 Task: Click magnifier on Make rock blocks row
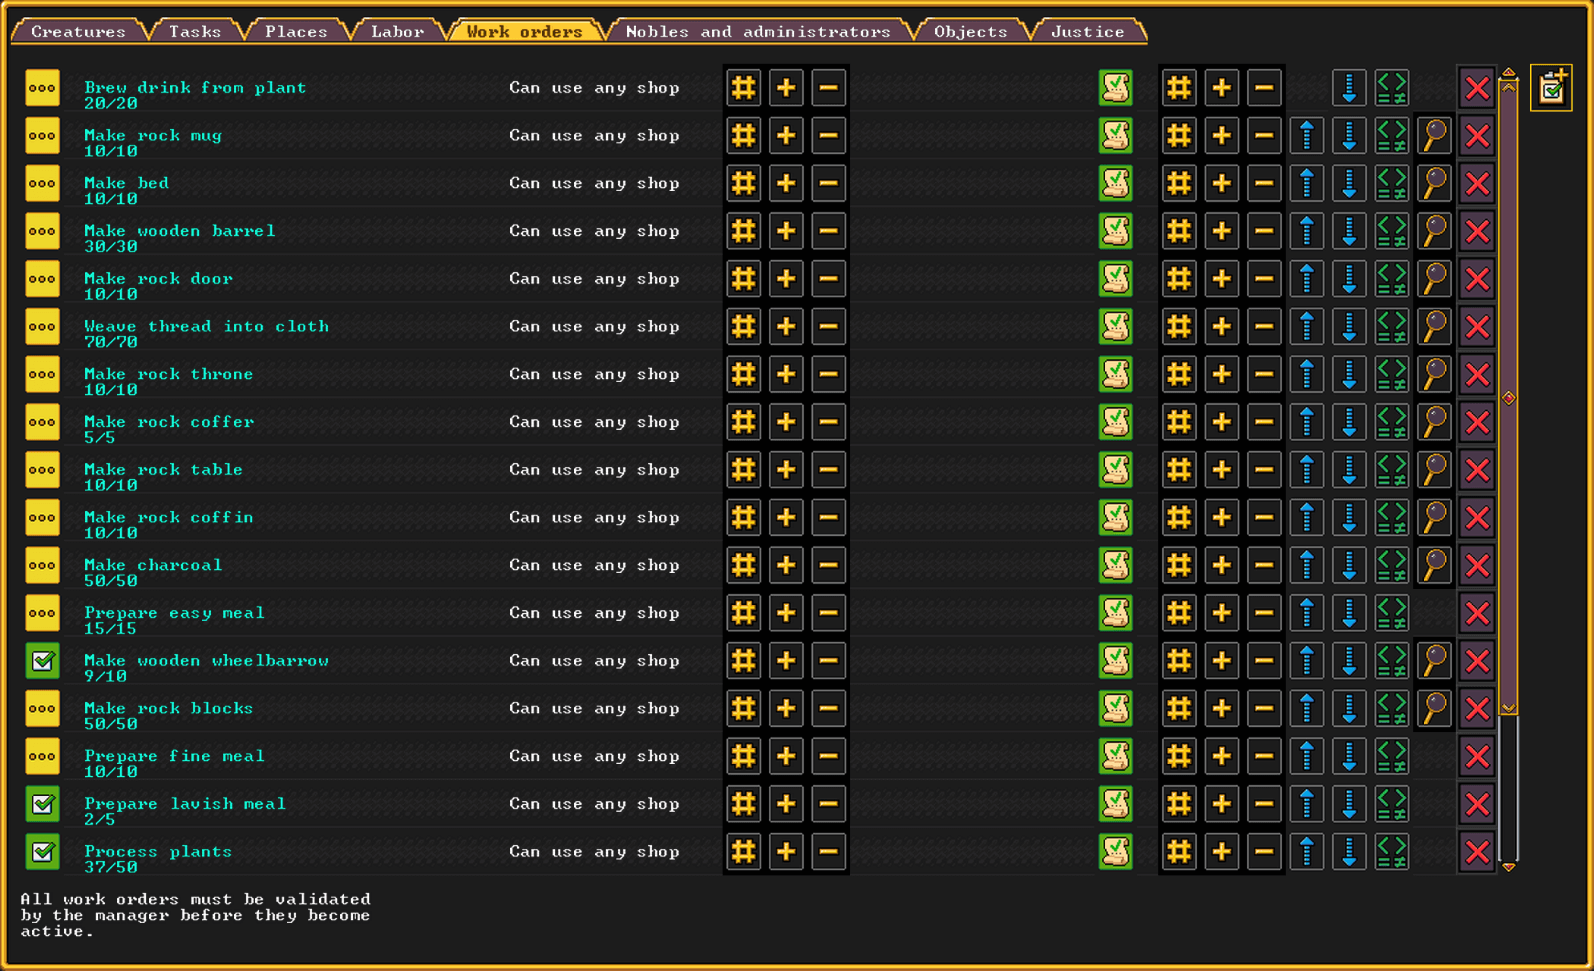click(x=1434, y=709)
